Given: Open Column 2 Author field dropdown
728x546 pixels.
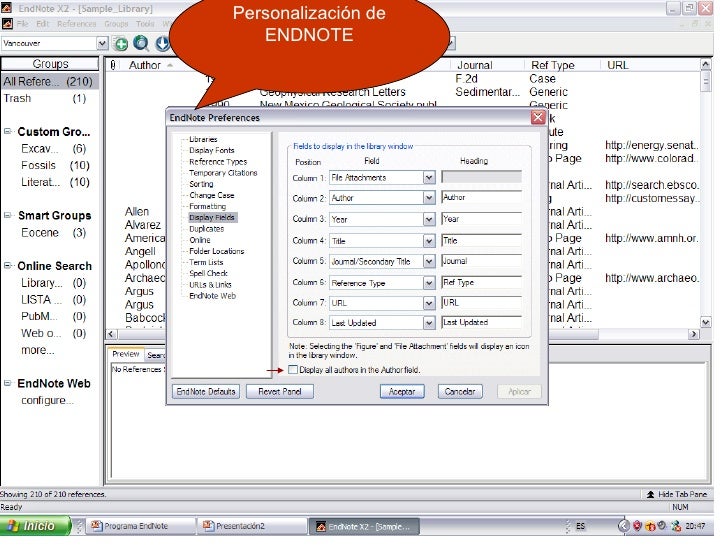Looking at the screenshot, I should point(429,198).
